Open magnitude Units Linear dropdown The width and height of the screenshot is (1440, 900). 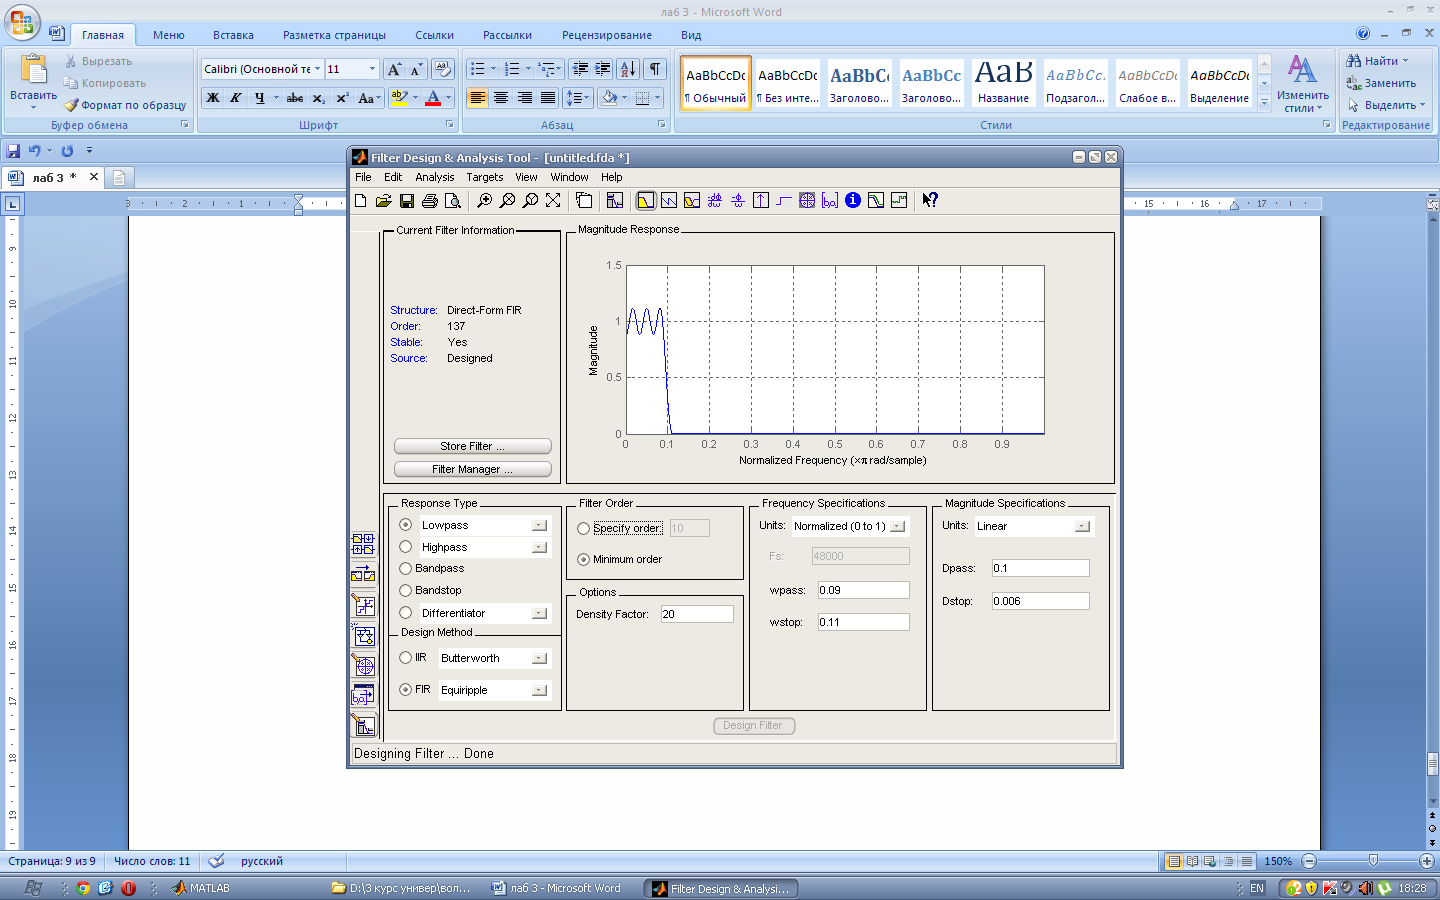click(1082, 526)
